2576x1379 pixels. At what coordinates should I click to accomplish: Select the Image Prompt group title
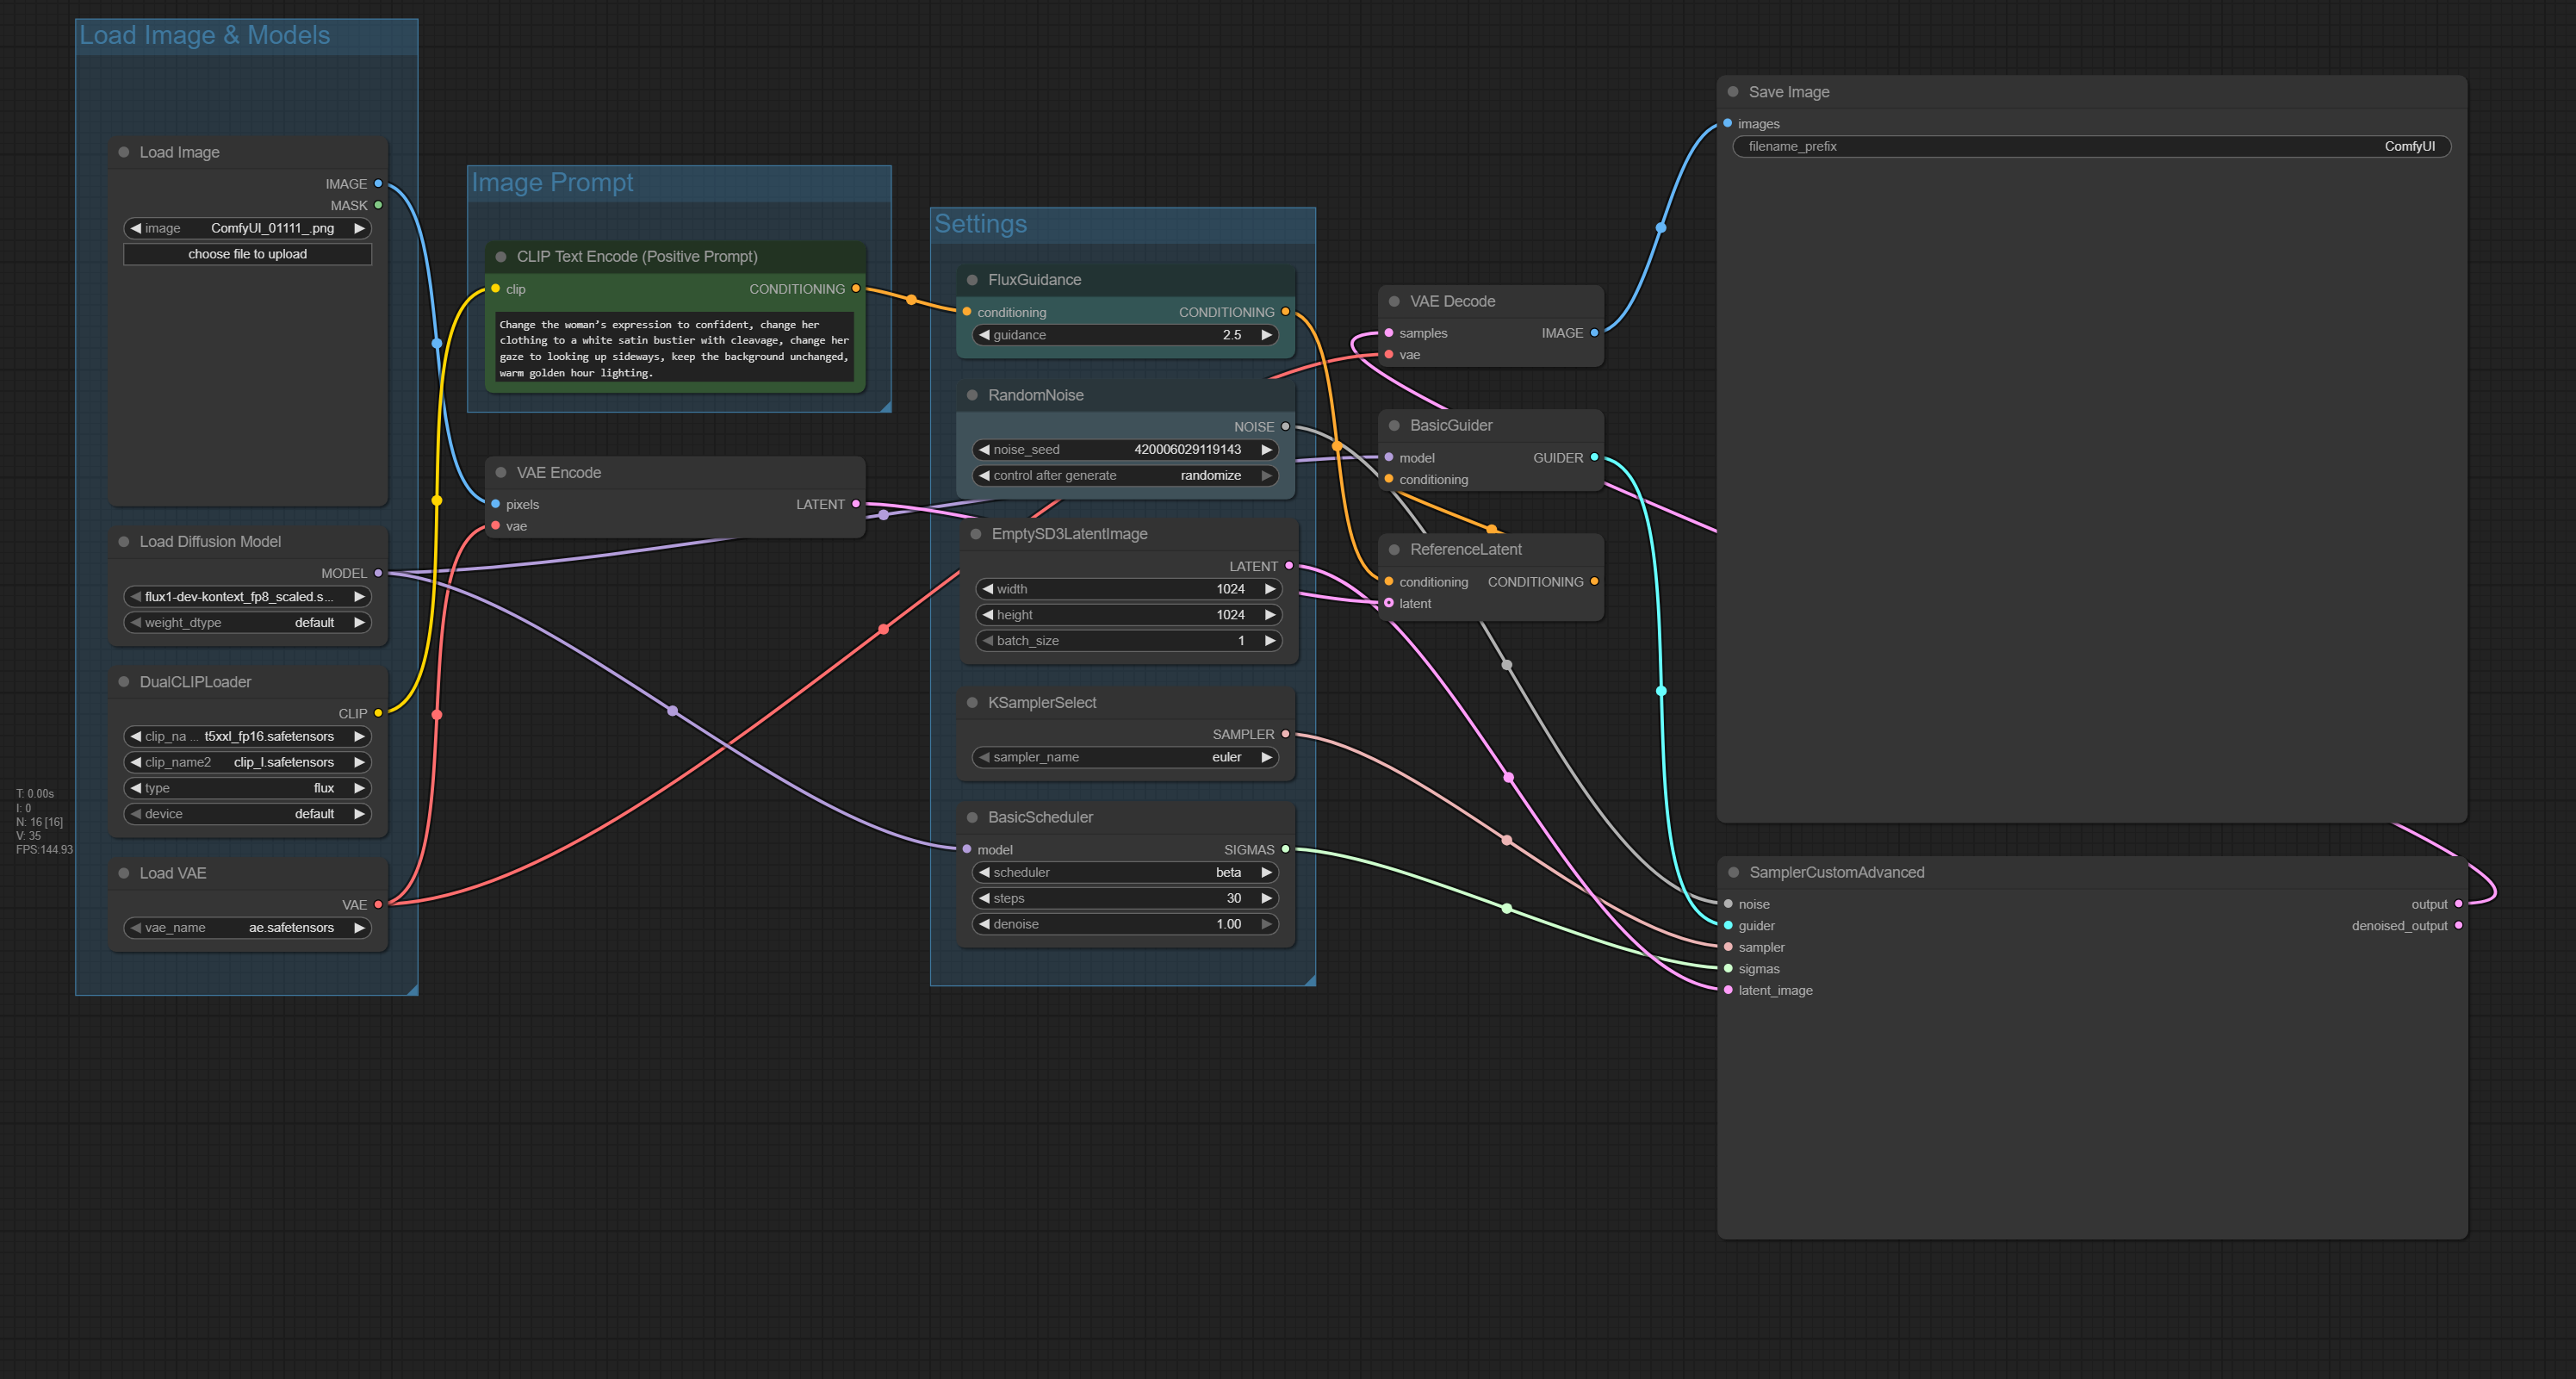point(552,182)
